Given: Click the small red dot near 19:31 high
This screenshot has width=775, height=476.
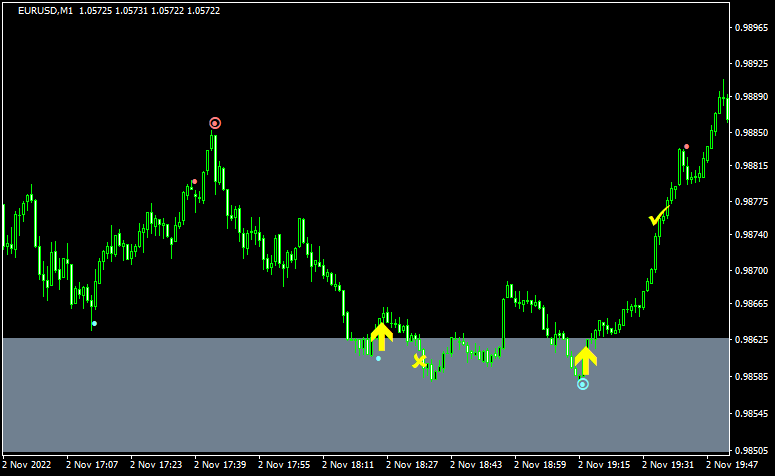Looking at the screenshot, I should [x=686, y=147].
